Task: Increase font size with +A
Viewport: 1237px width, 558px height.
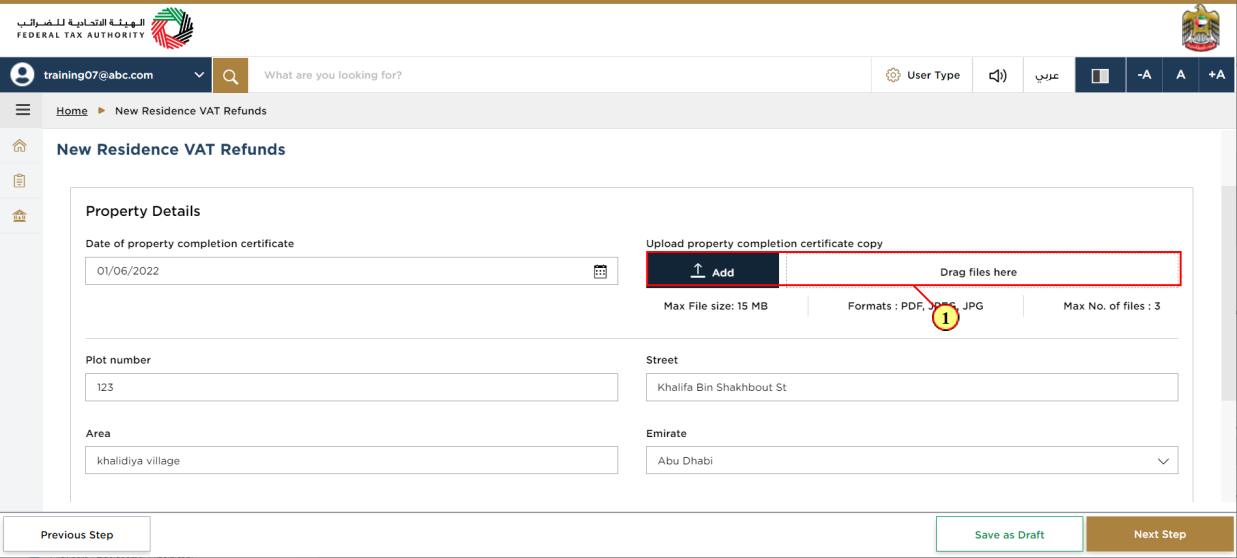Action: tap(1216, 75)
